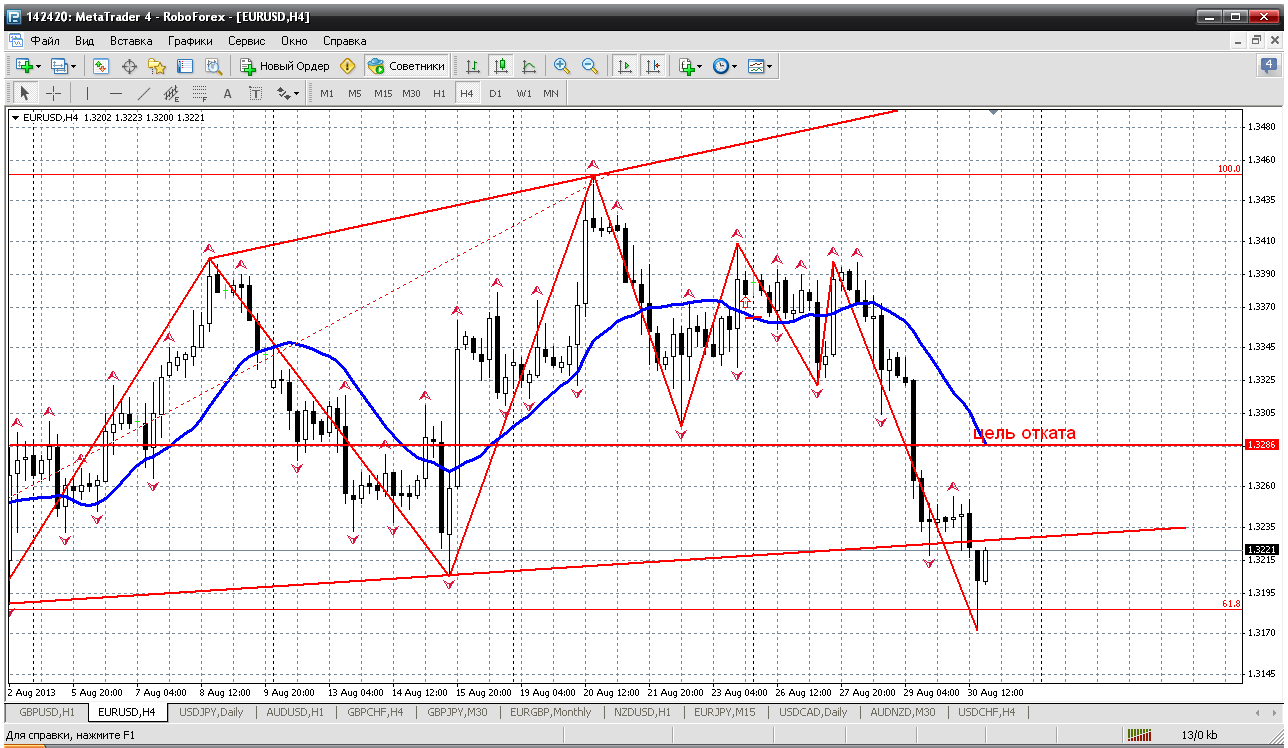Viewport: 1288px width, 748px height.
Task: Switch timeframe to M1
Action: coord(327,93)
